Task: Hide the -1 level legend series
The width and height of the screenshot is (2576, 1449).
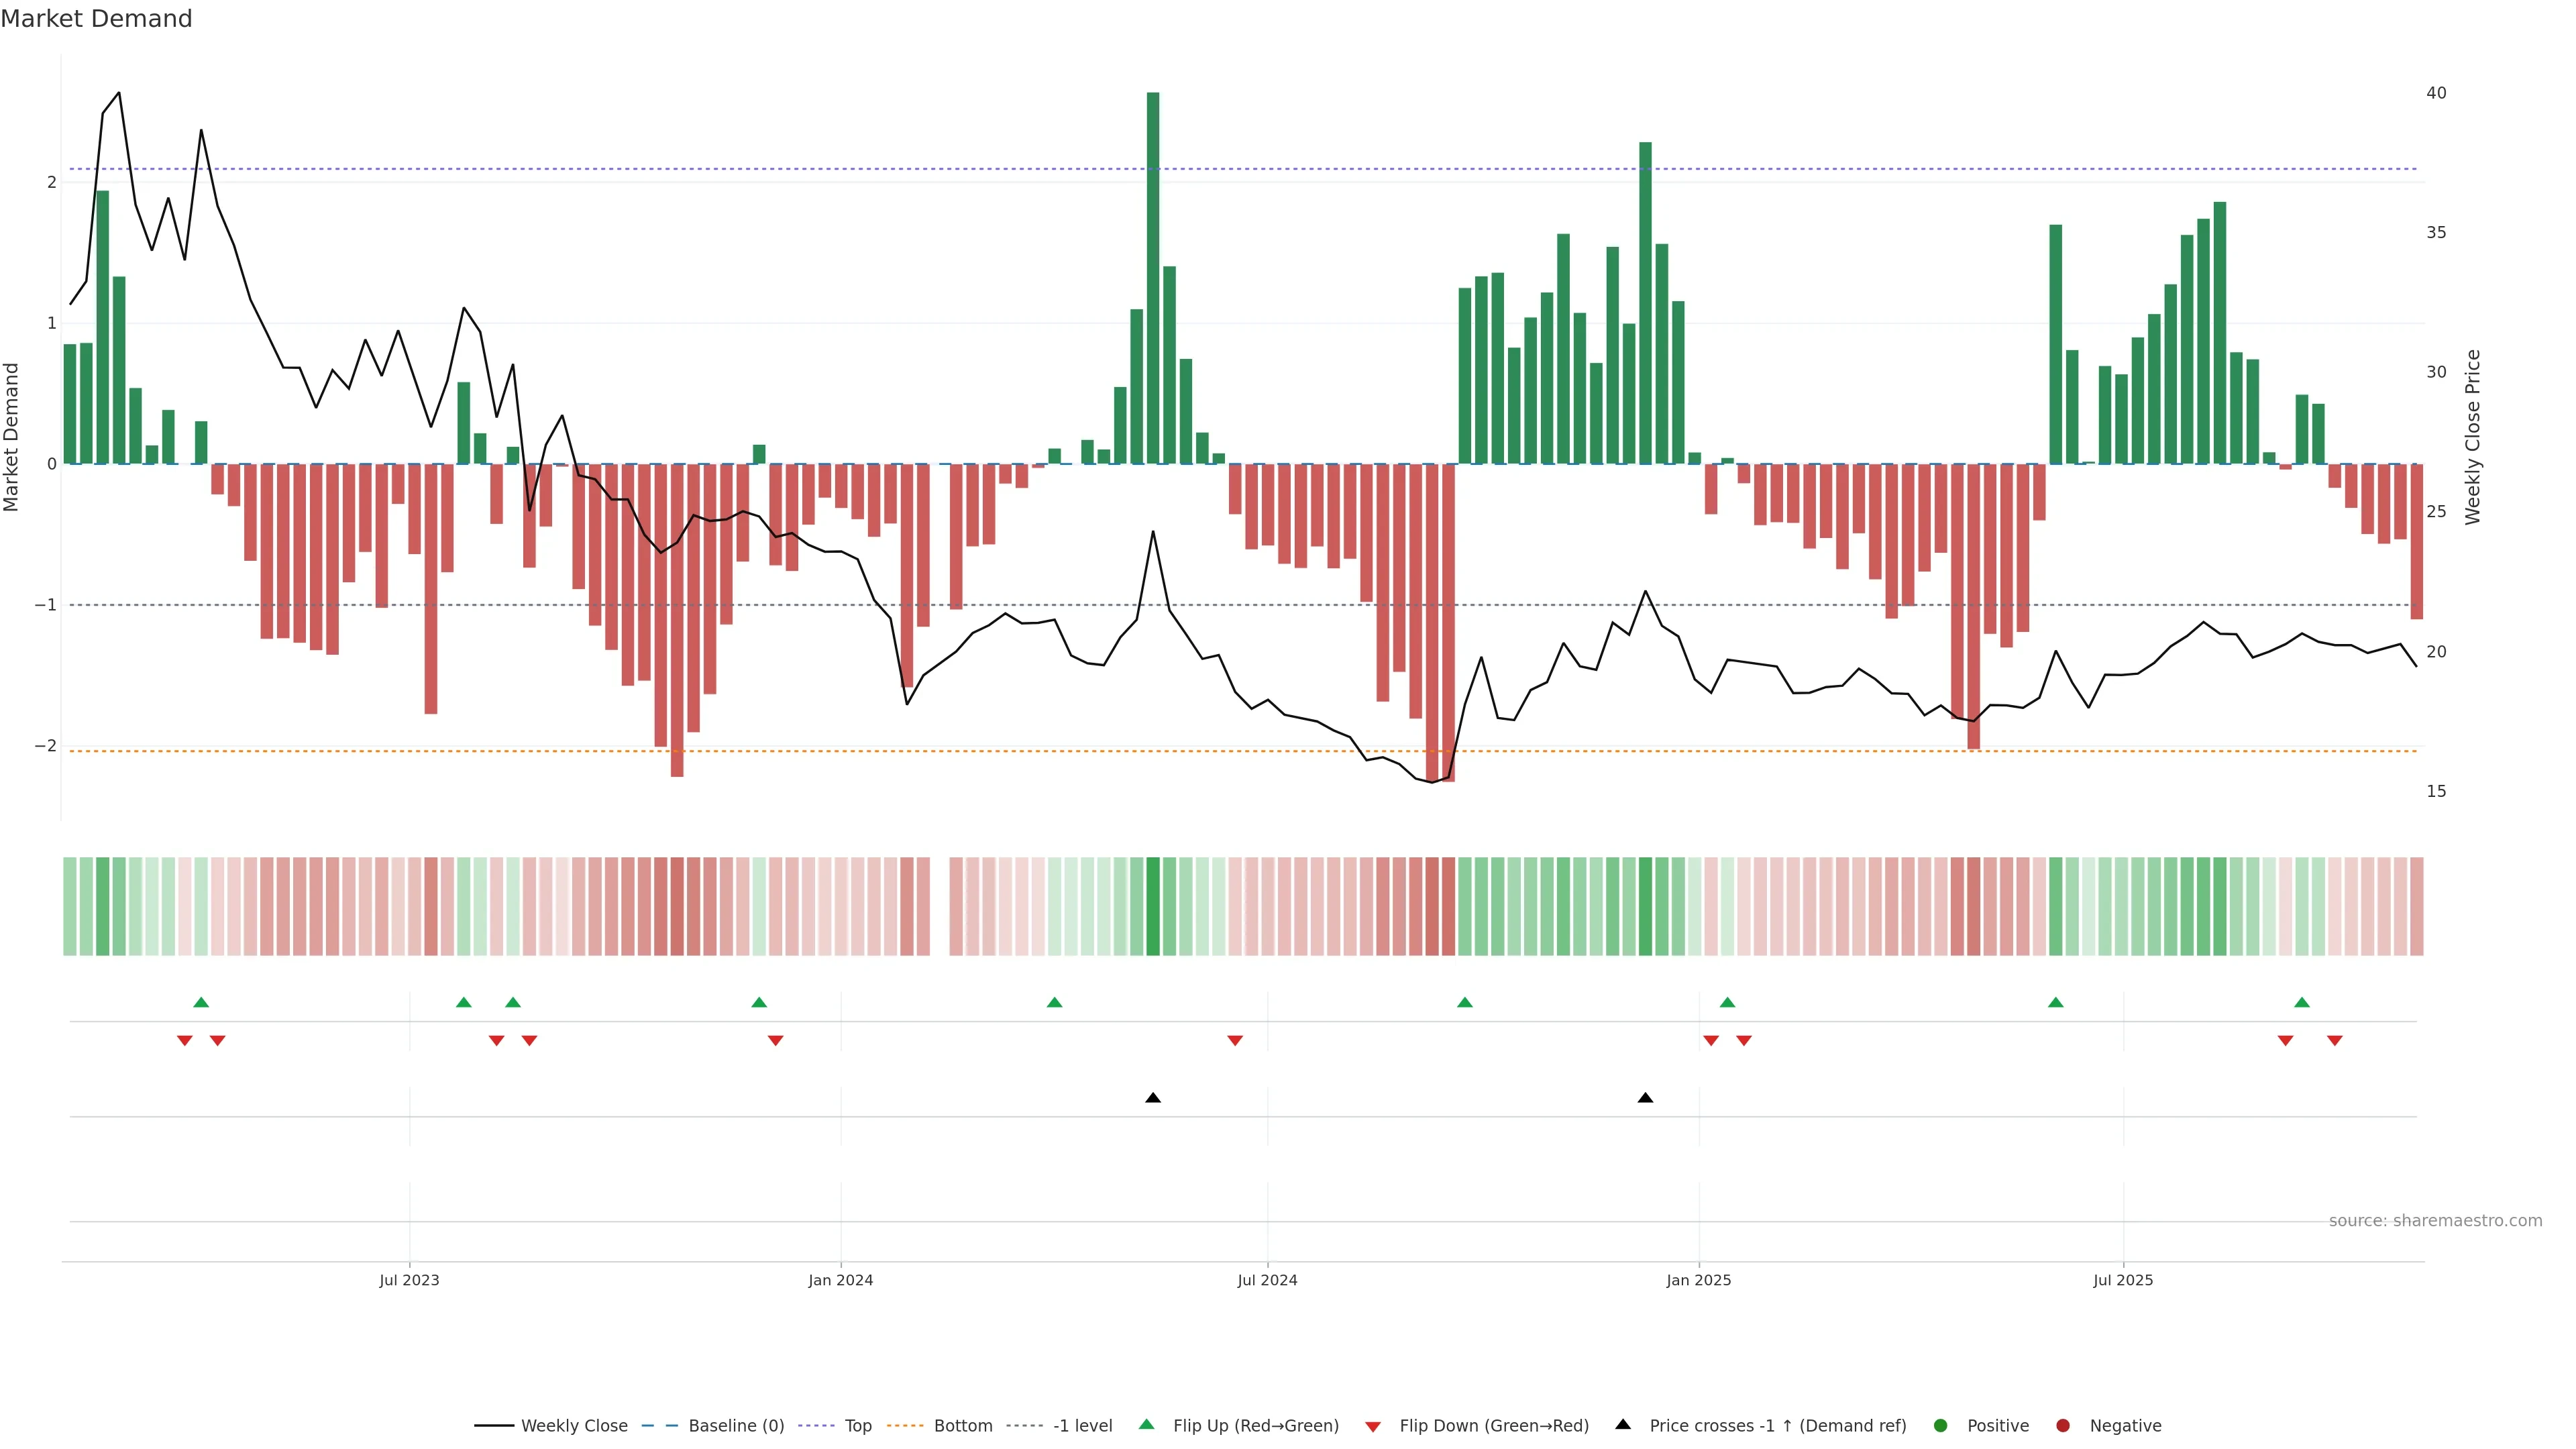Action: (x=1082, y=1426)
